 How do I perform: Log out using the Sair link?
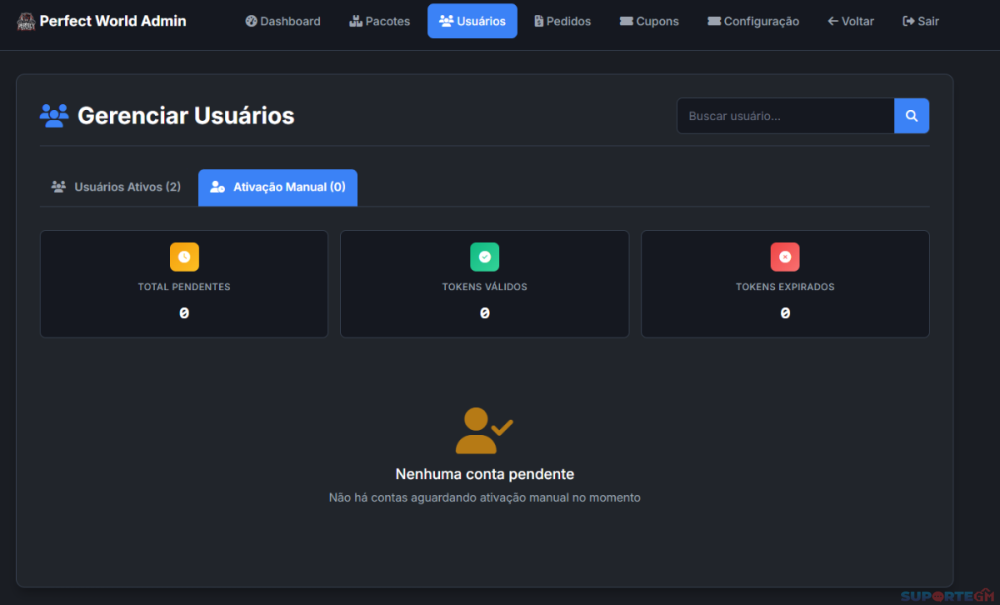[x=920, y=21]
